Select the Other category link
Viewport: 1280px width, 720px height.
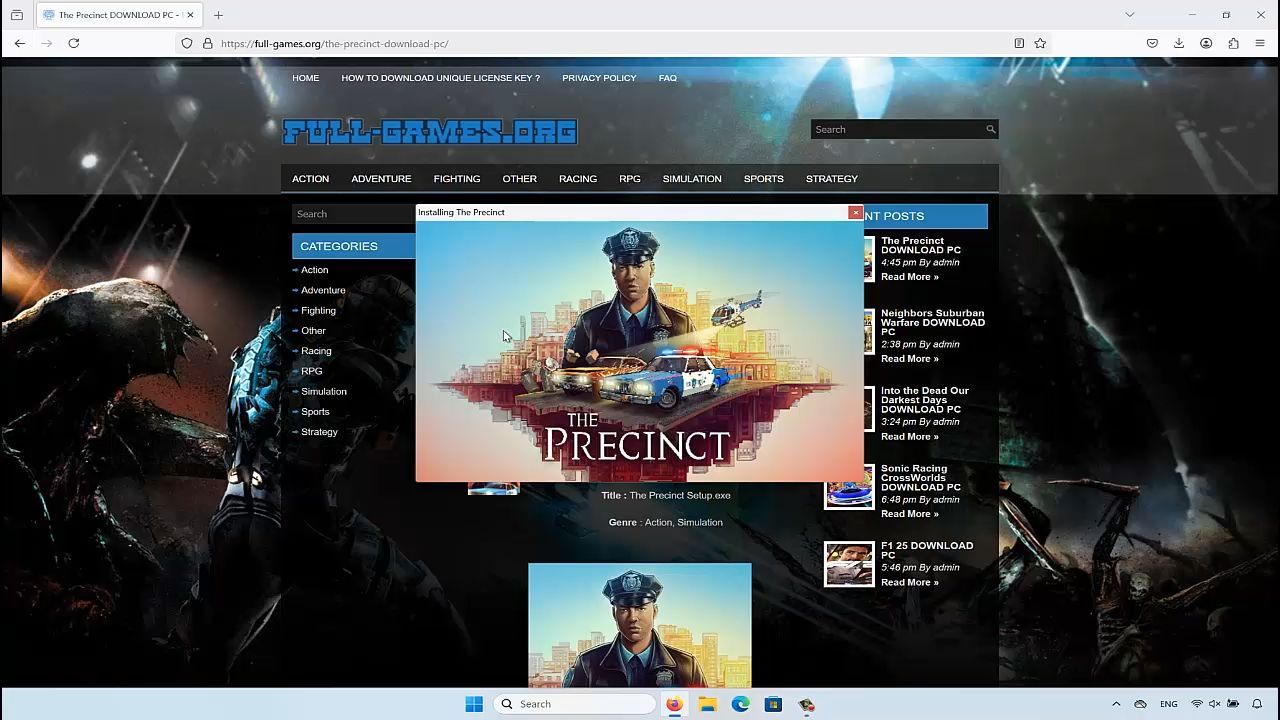313,331
